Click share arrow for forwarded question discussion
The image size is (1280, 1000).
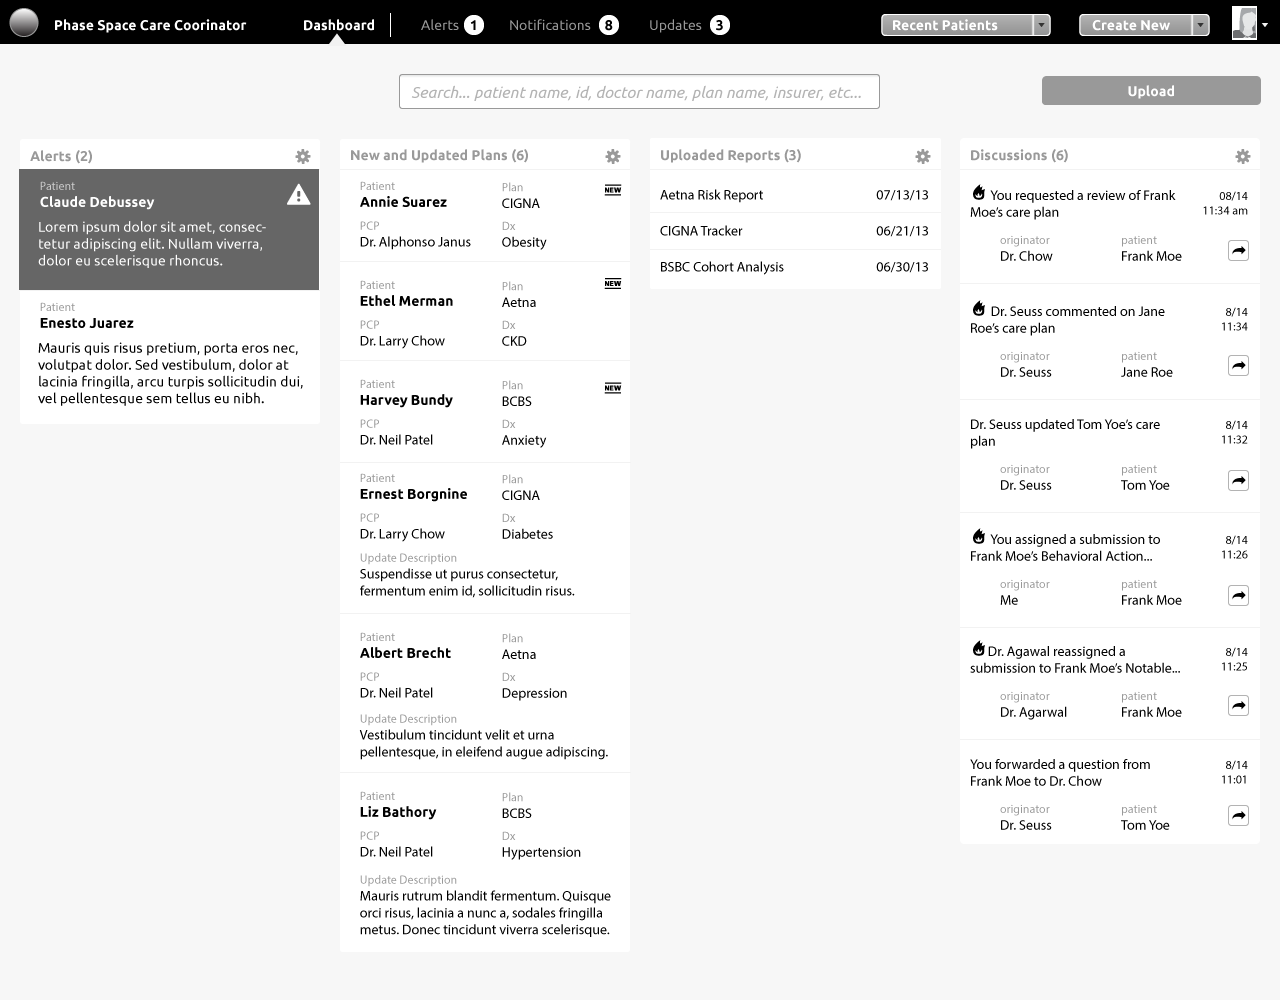(1238, 816)
